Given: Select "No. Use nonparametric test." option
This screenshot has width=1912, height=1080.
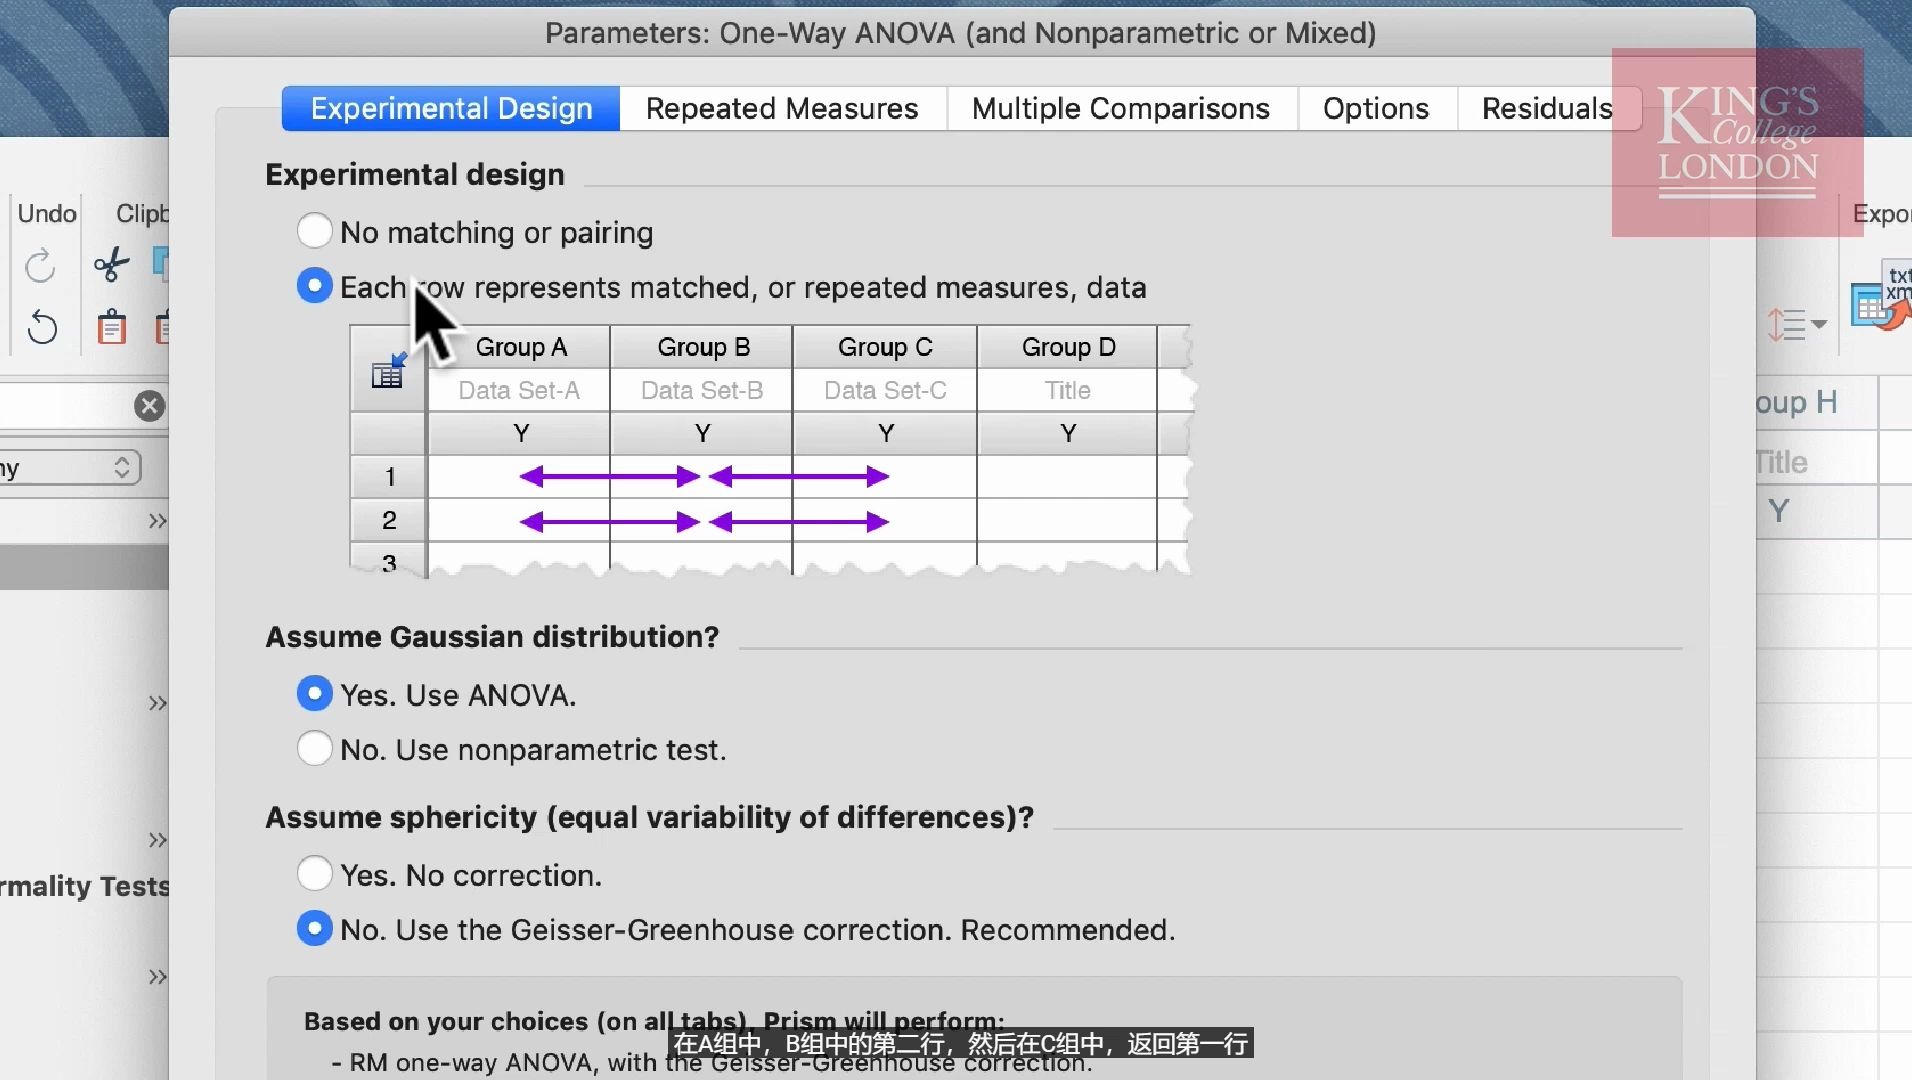Looking at the screenshot, I should (x=315, y=749).
